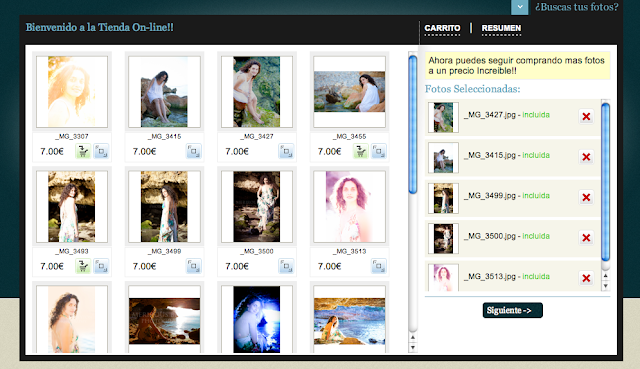The width and height of the screenshot is (640, 369).
Task: Click gallery scrollbar up arrow
Action: coord(413,337)
